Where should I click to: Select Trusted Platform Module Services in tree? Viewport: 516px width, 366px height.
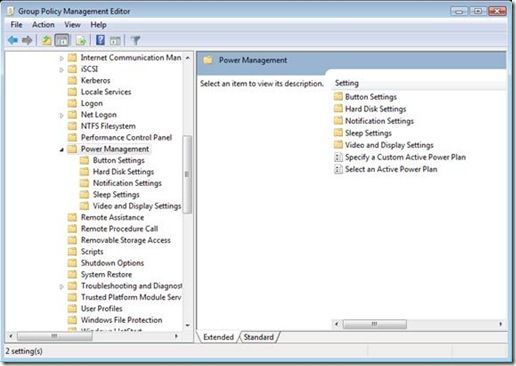[x=131, y=297]
